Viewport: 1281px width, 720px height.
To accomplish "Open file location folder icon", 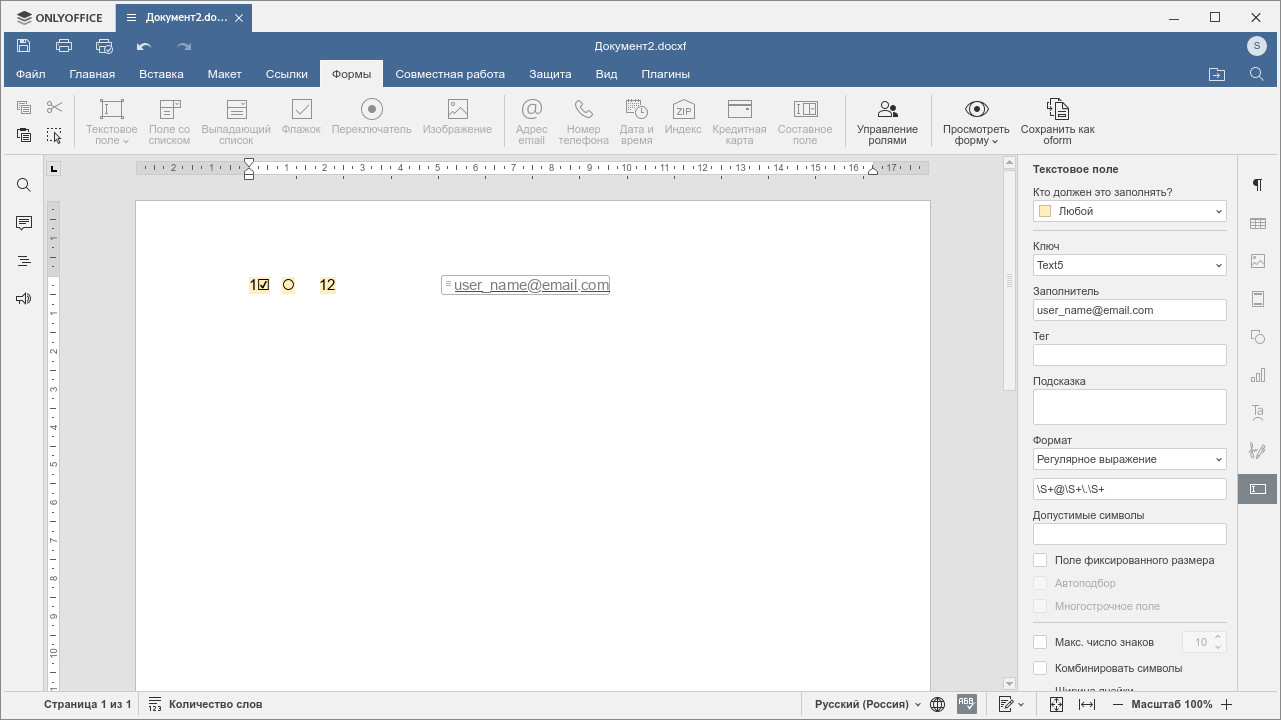I will pyautogui.click(x=1217, y=74).
